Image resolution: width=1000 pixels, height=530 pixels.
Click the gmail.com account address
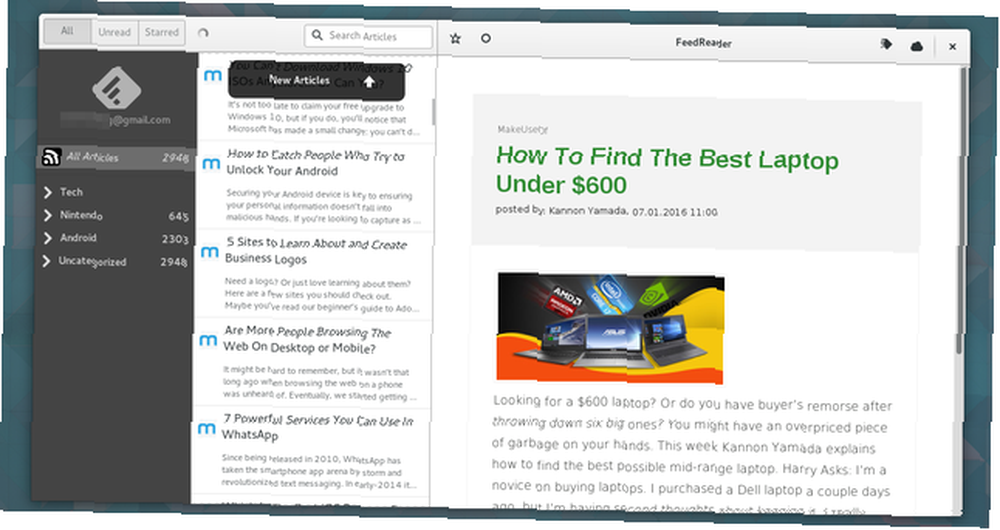115,120
